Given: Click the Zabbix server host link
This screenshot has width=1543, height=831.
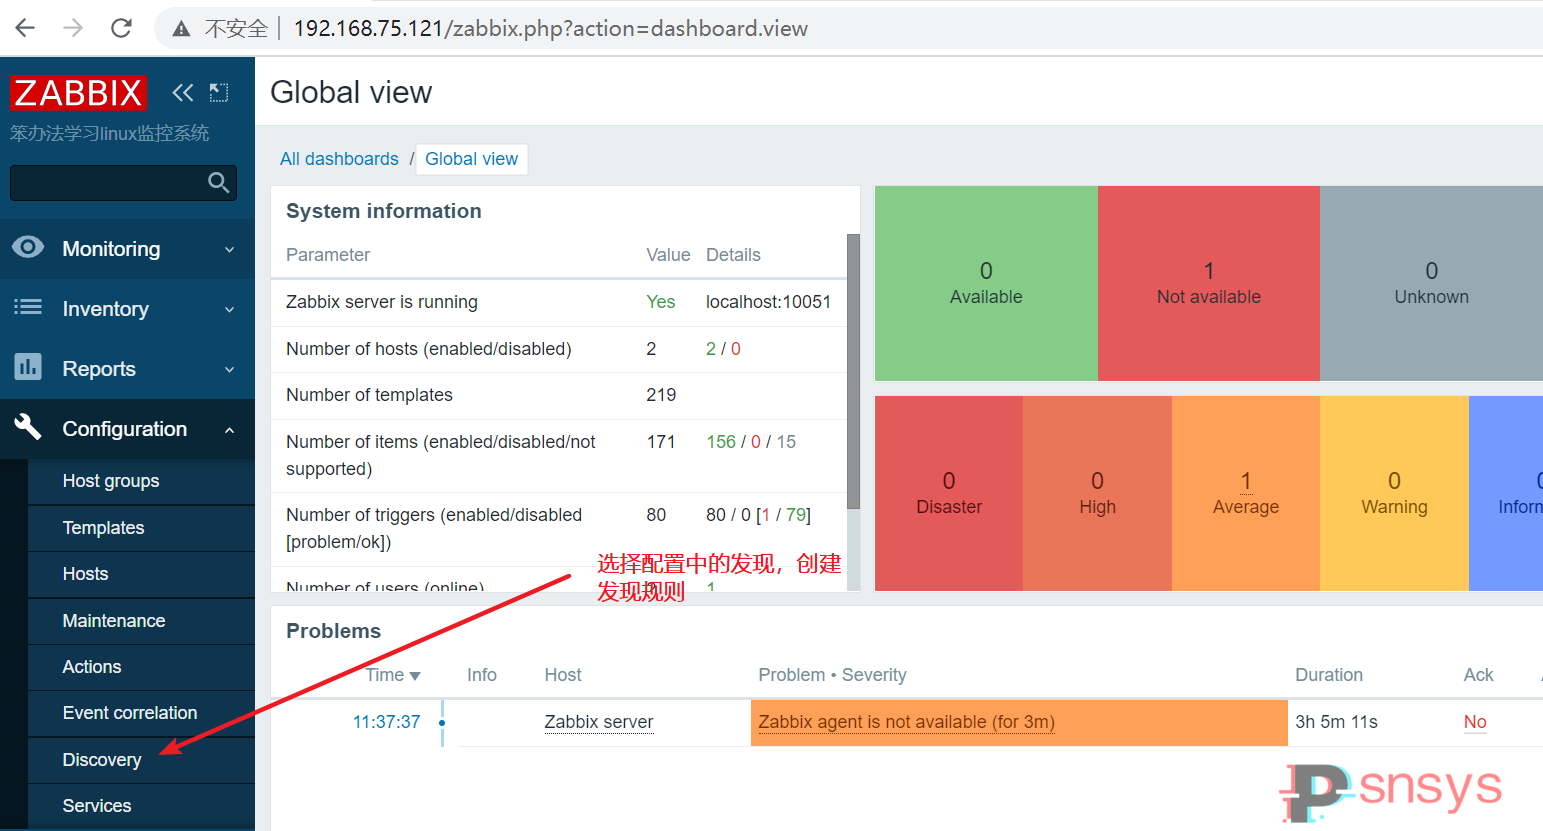Looking at the screenshot, I should (599, 722).
